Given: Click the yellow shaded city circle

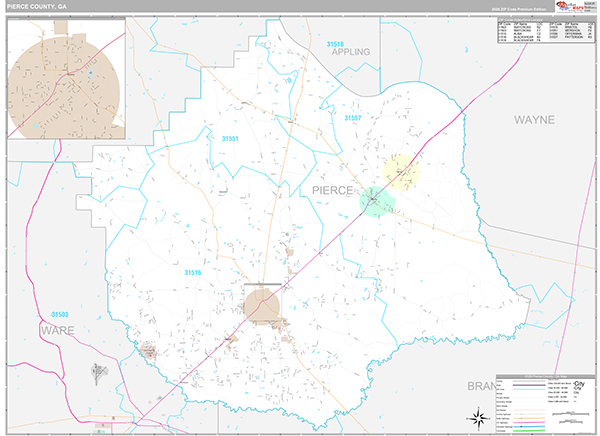Looking at the screenshot, I should click(401, 172).
